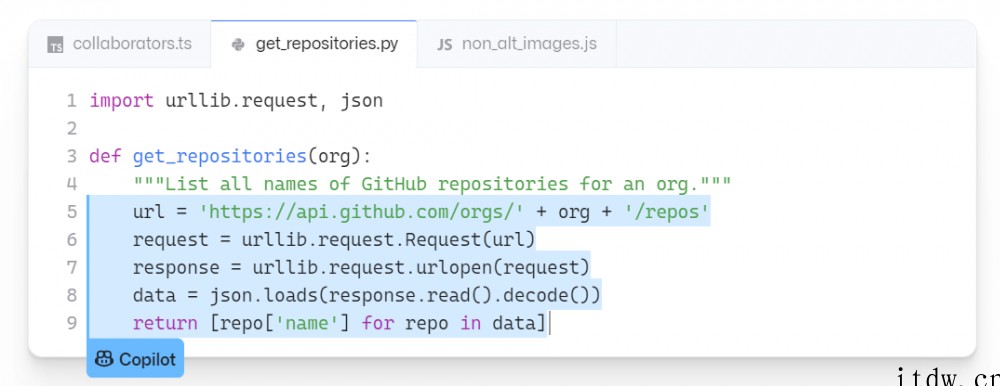
Task: Click the 'data' variable on line 8
Action: (x=154, y=296)
